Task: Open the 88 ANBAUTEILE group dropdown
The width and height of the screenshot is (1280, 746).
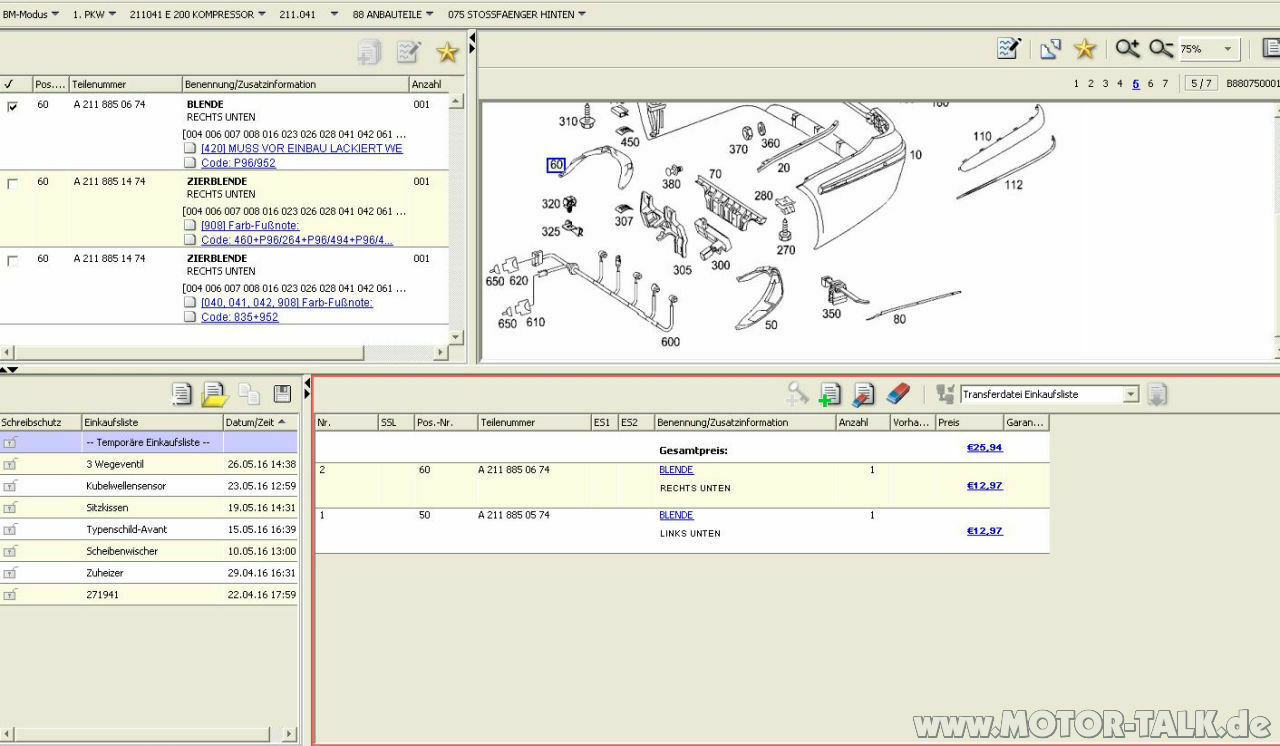Action: click(394, 15)
